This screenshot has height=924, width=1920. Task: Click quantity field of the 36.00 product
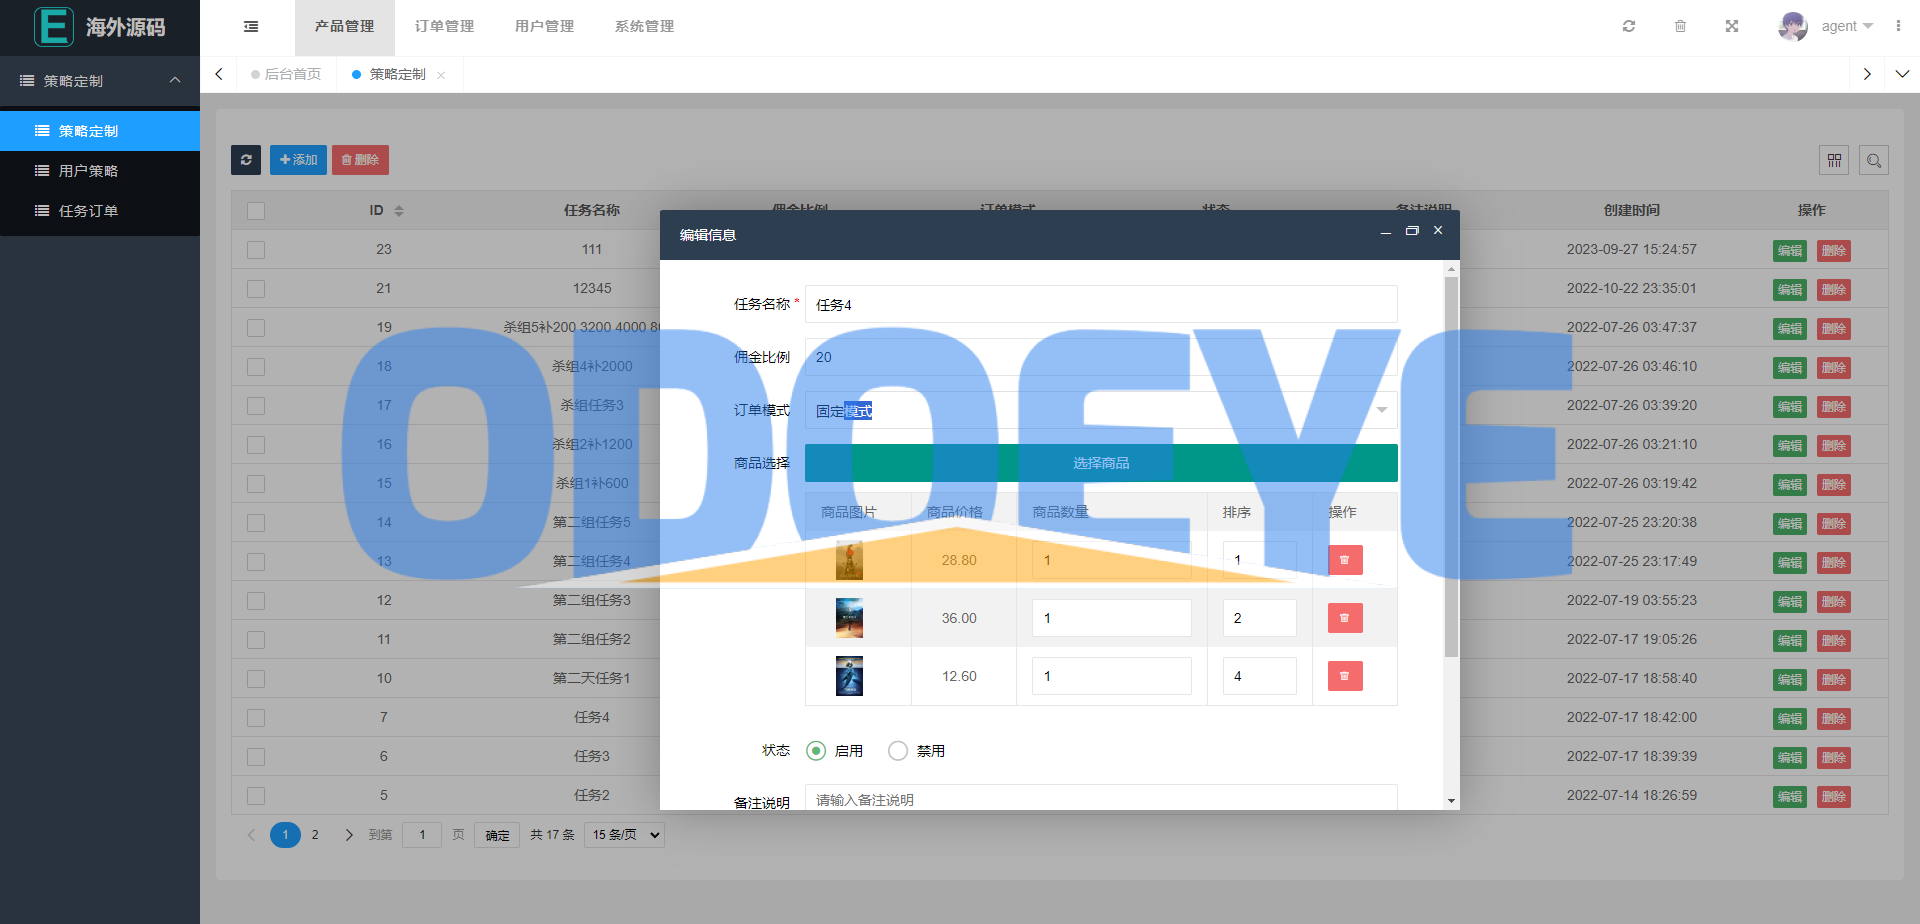tap(1111, 618)
